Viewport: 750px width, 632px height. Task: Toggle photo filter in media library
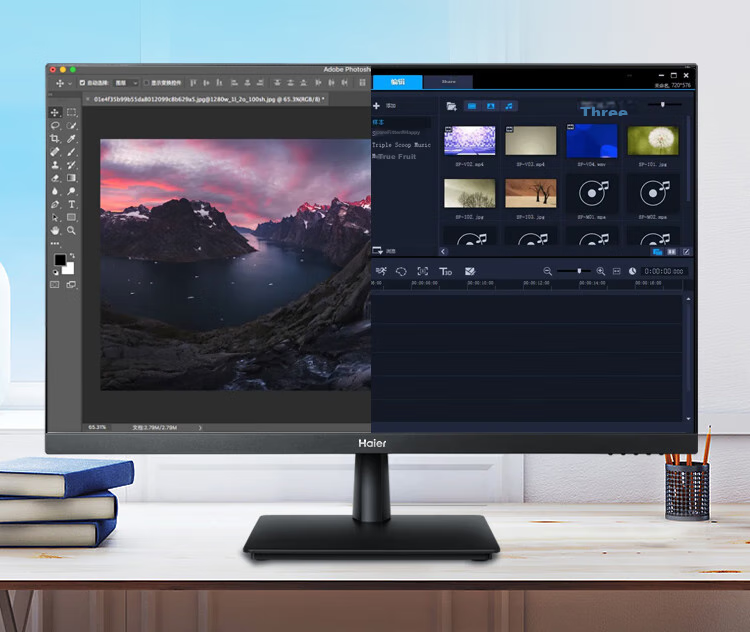pos(490,106)
